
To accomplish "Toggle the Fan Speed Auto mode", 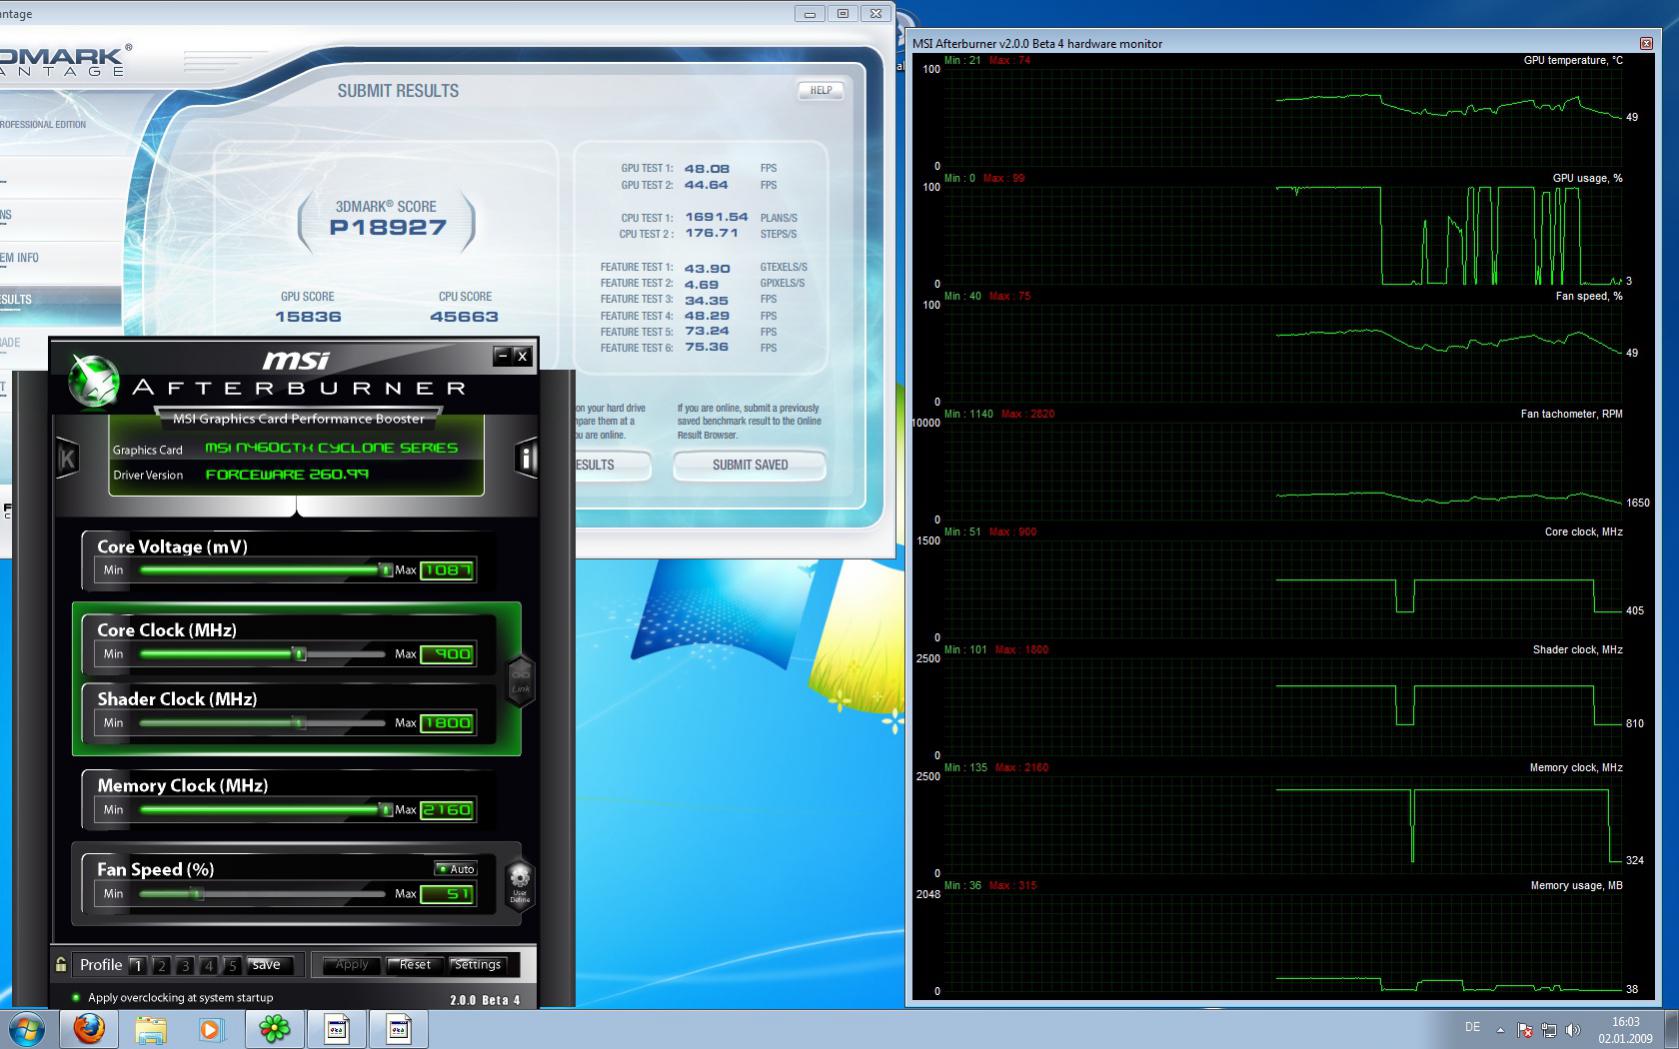I will pos(456,869).
